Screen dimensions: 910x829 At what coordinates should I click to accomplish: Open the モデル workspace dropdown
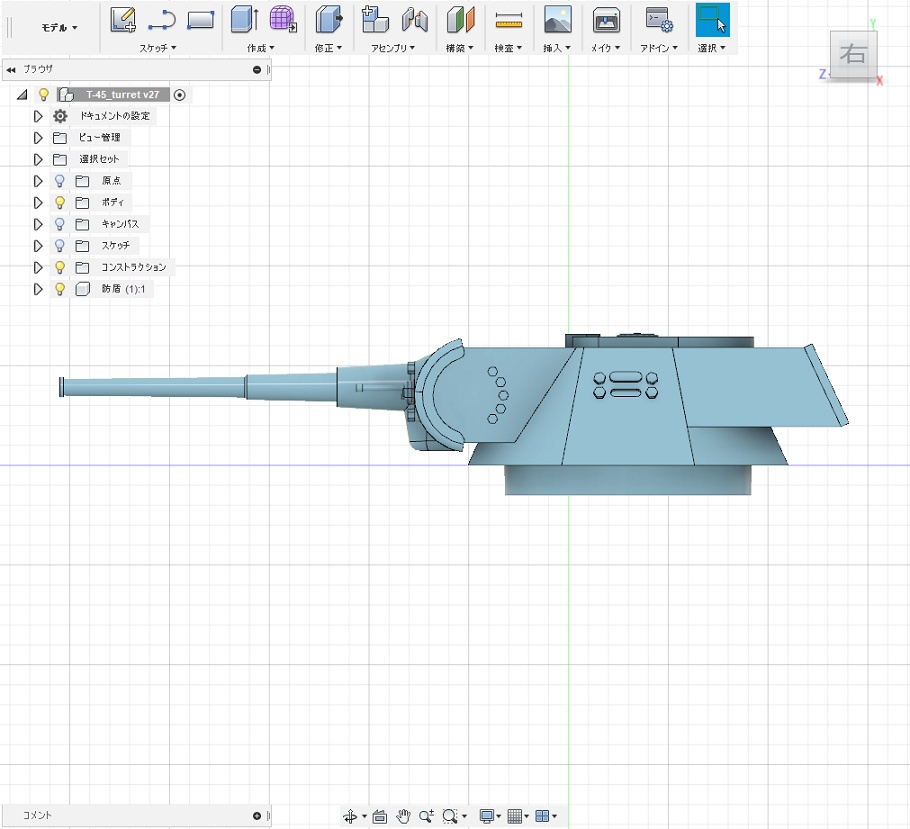click(59, 27)
